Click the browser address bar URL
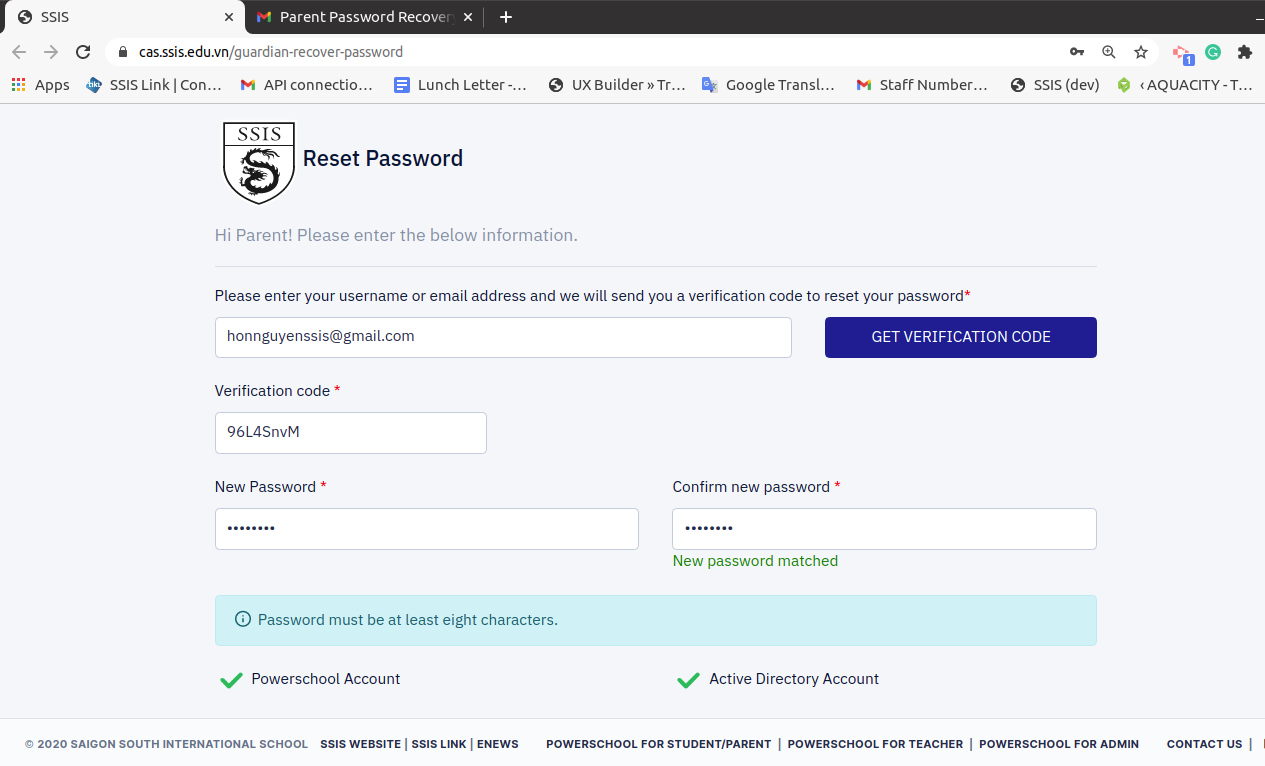The width and height of the screenshot is (1265, 766). 271,52
